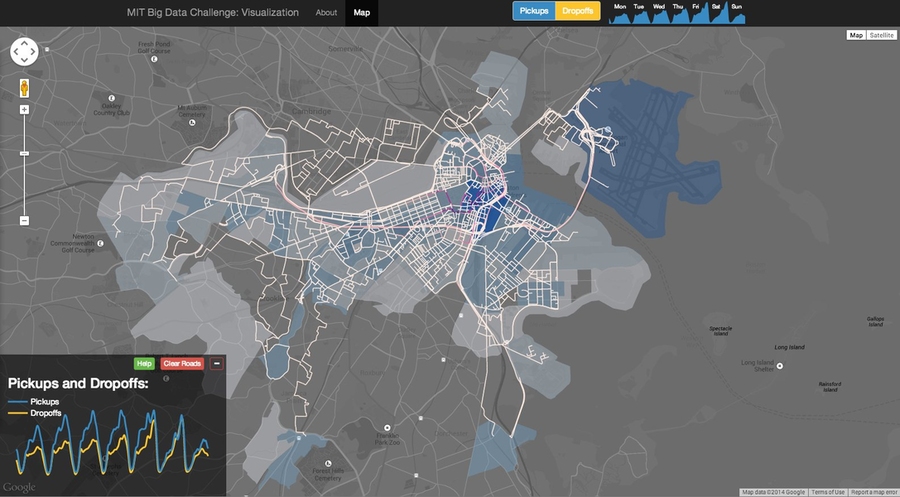This screenshot has width=900, height=497.
Task: Click the pan right arrow on map control
Action: point(34,53)
